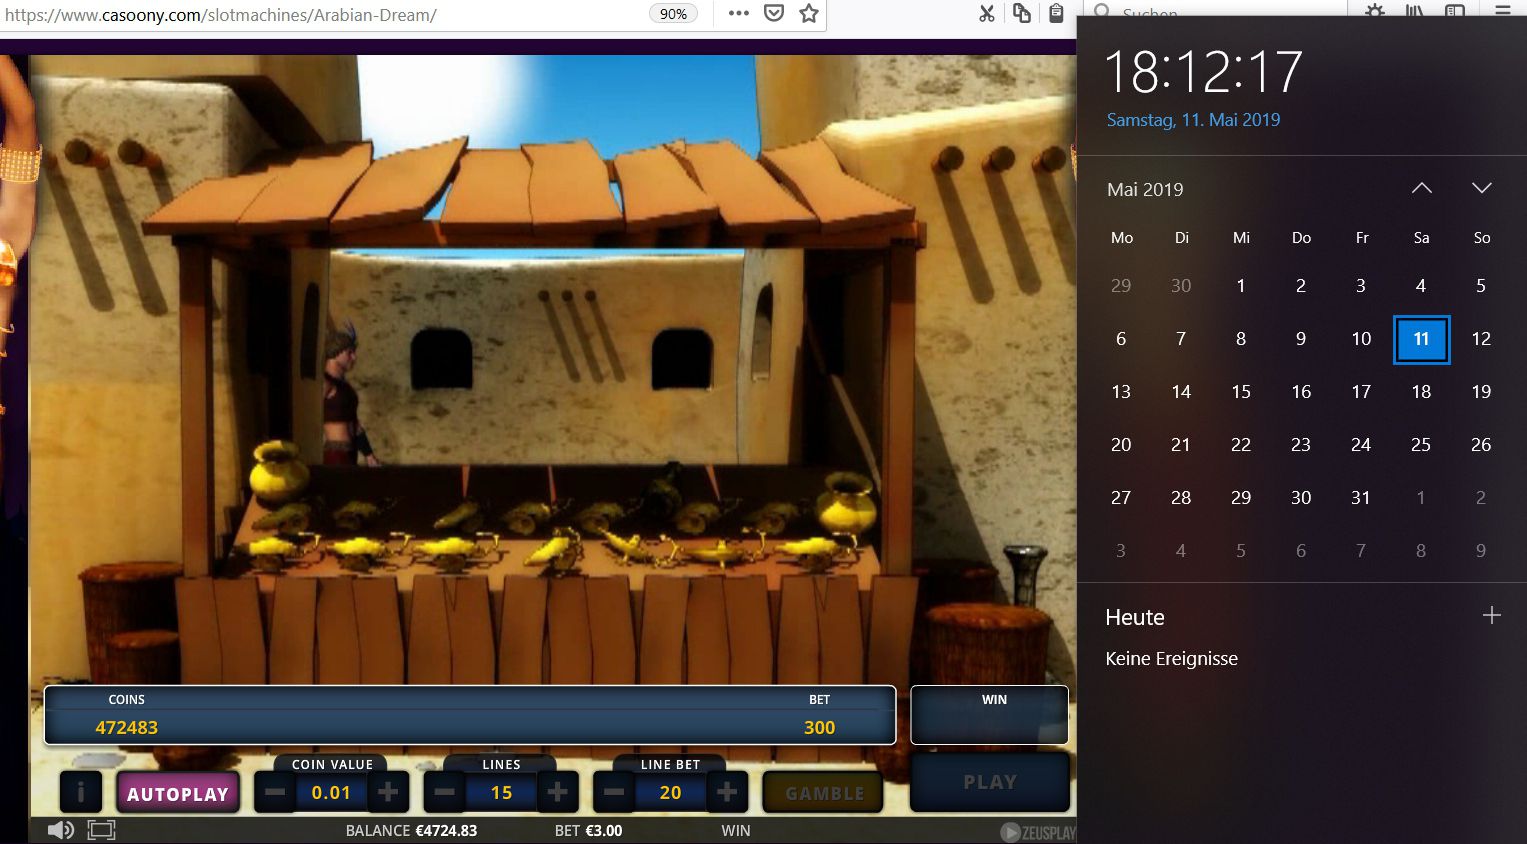1527x844 pixels.
Task: Click the PLAY spin button
Action: (x=990, y=782)
